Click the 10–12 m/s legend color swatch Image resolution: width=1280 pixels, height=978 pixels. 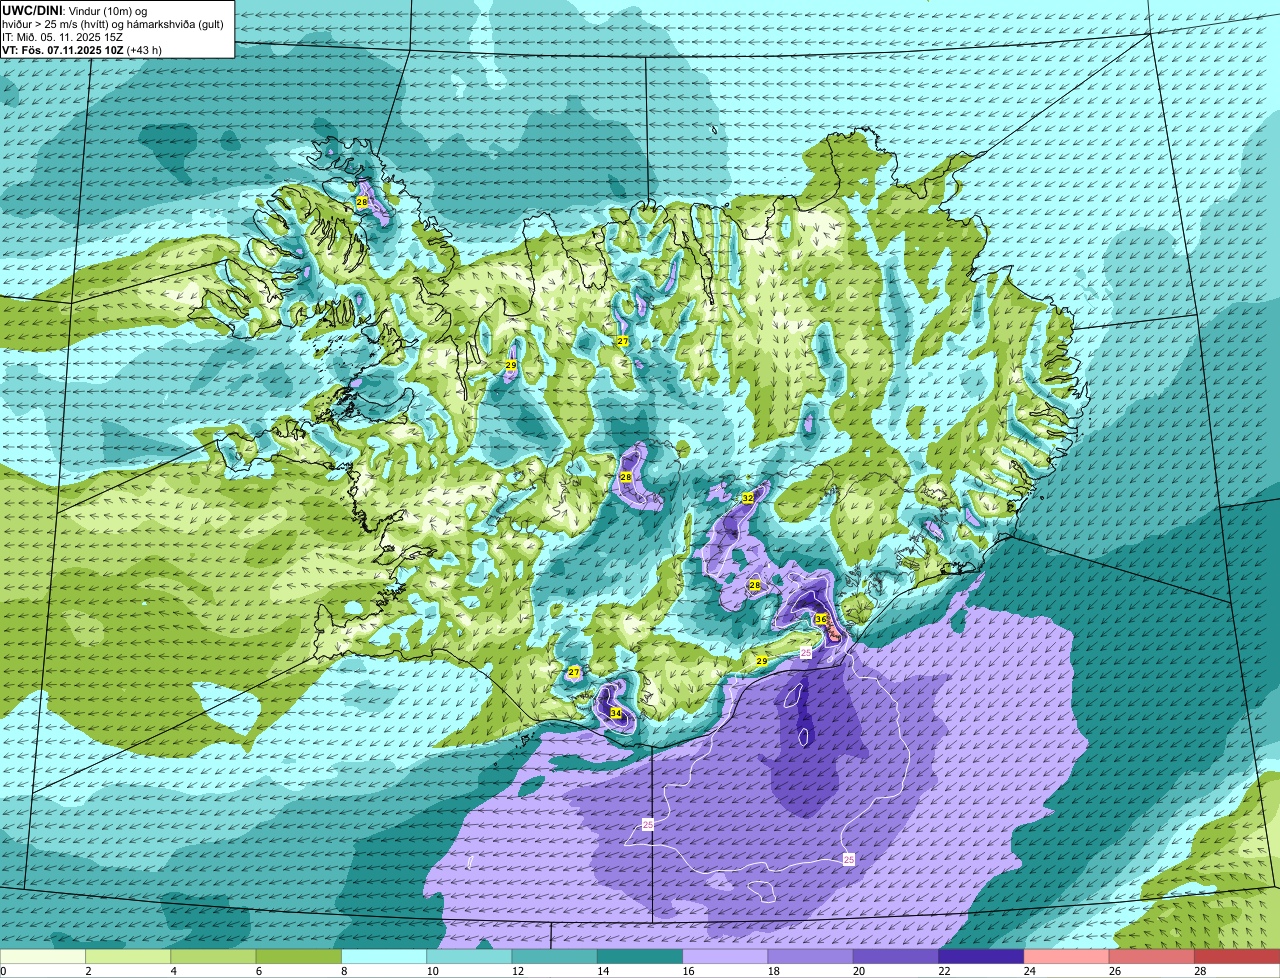469,956
